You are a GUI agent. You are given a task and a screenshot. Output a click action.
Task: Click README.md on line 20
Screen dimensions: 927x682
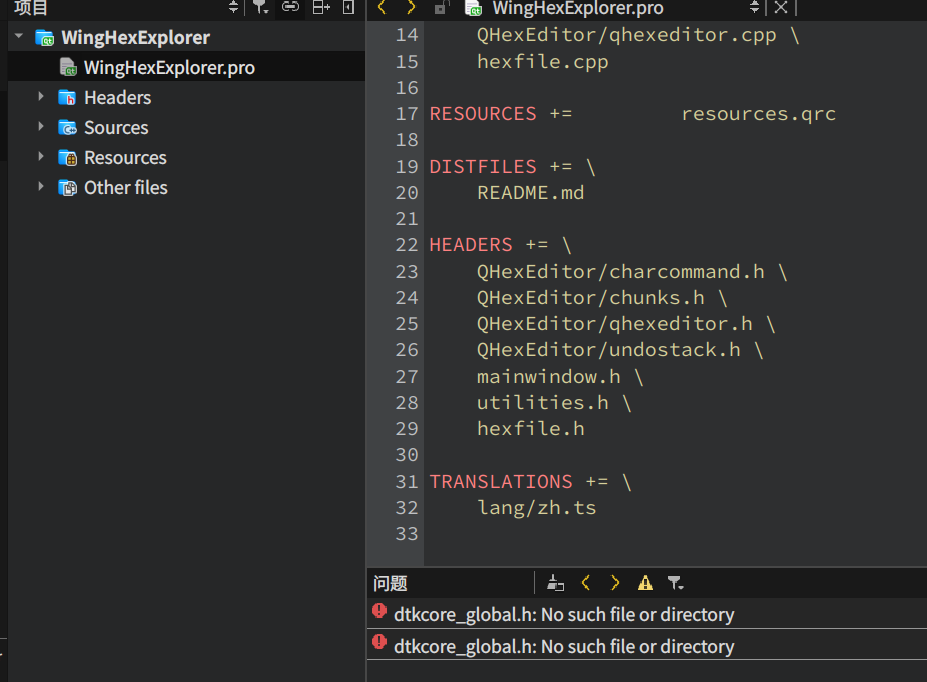[x=530, y=193]
